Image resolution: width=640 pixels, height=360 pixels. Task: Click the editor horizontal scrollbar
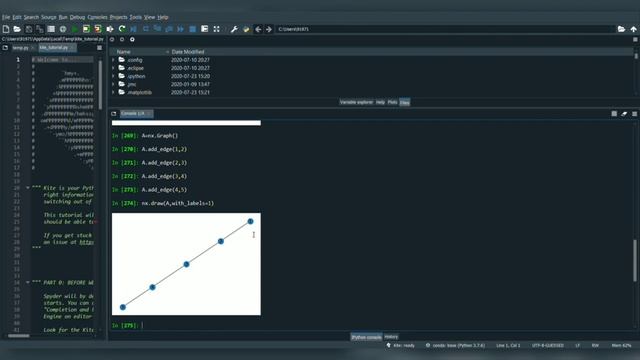(19, 336)
